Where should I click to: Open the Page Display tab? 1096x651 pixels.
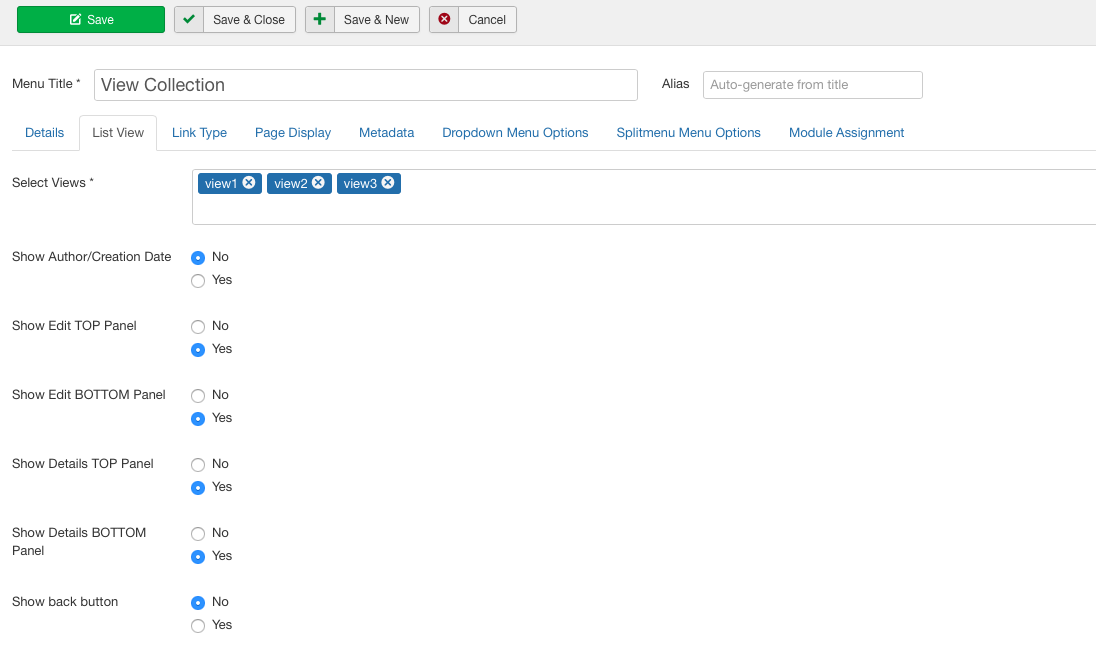coord(293,133)
